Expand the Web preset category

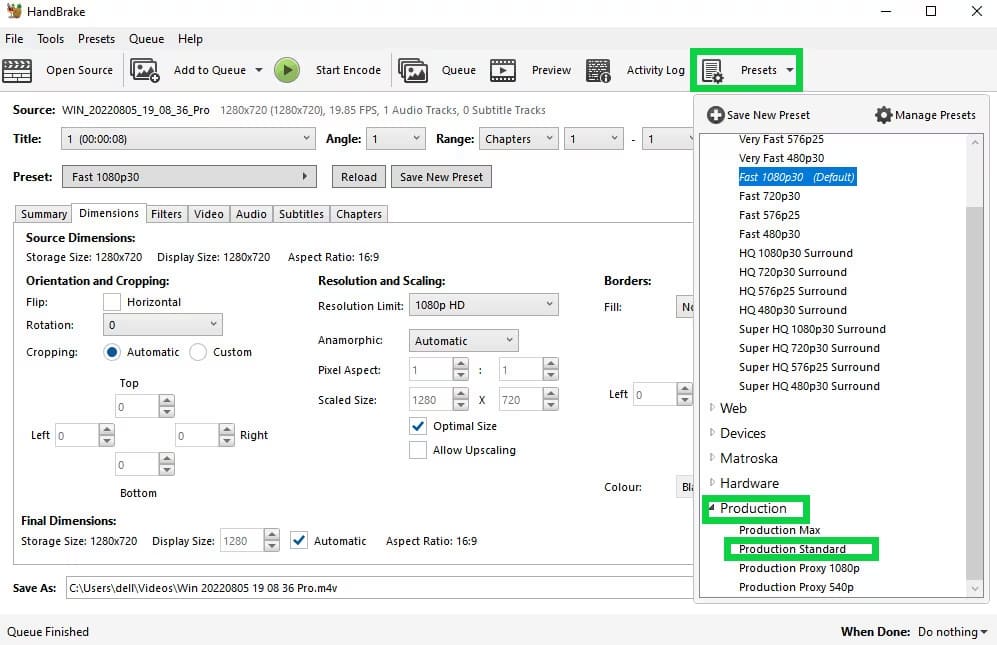coord(712,408)
